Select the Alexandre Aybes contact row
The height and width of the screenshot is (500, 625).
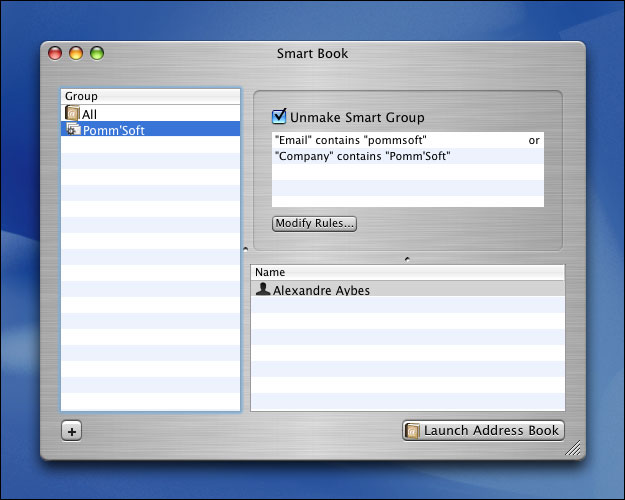click(407, 289)
